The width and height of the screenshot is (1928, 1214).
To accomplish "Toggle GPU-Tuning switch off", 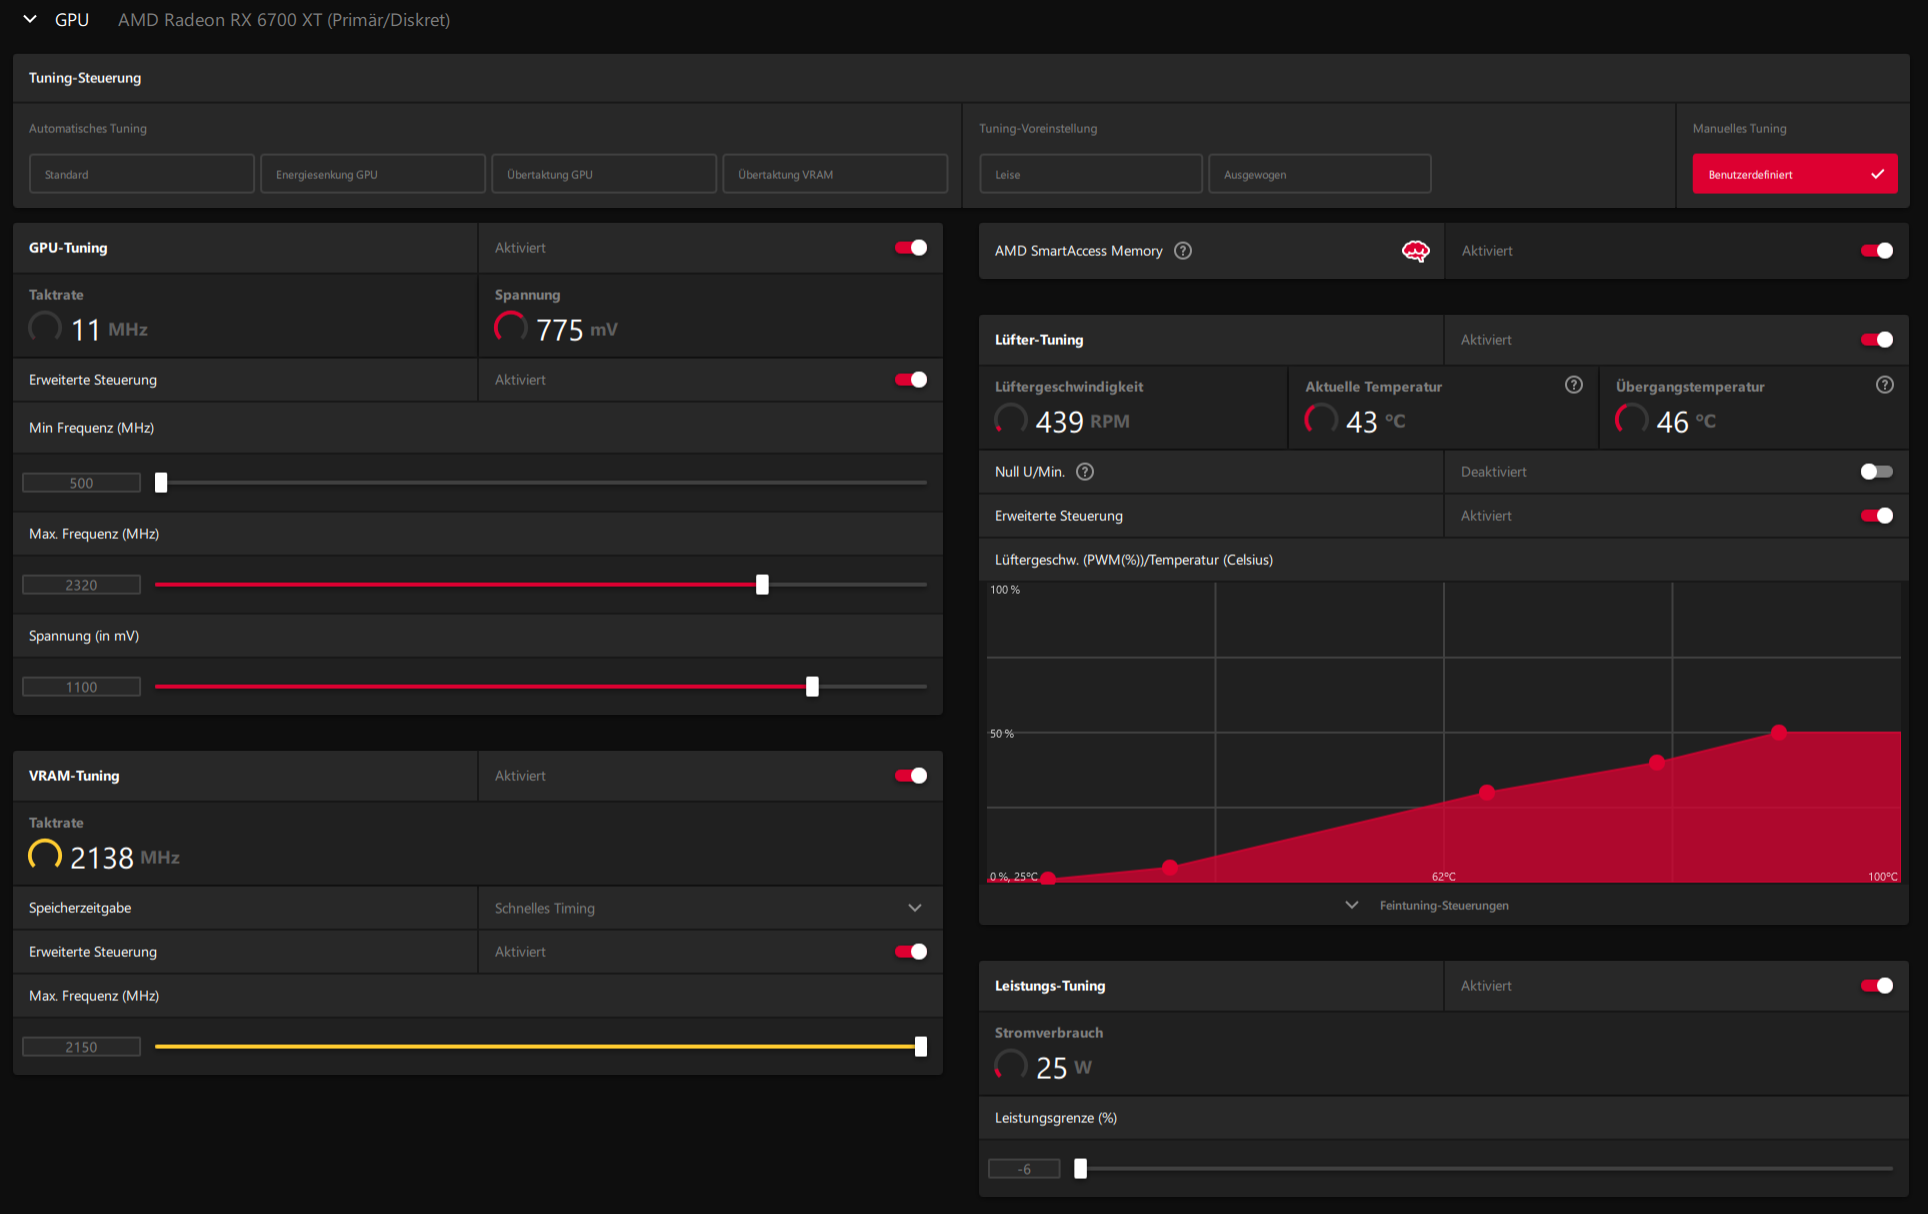I will click(911, 248).
